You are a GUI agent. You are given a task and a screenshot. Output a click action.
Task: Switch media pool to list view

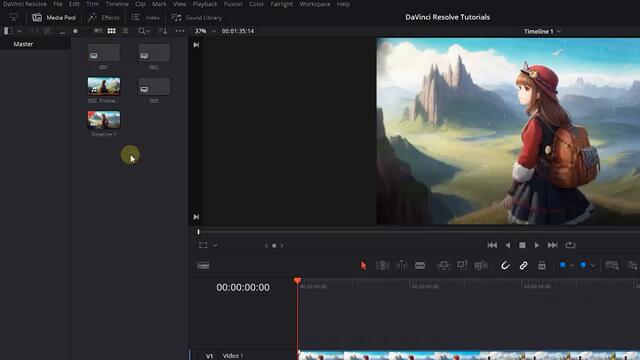[125, 31]
